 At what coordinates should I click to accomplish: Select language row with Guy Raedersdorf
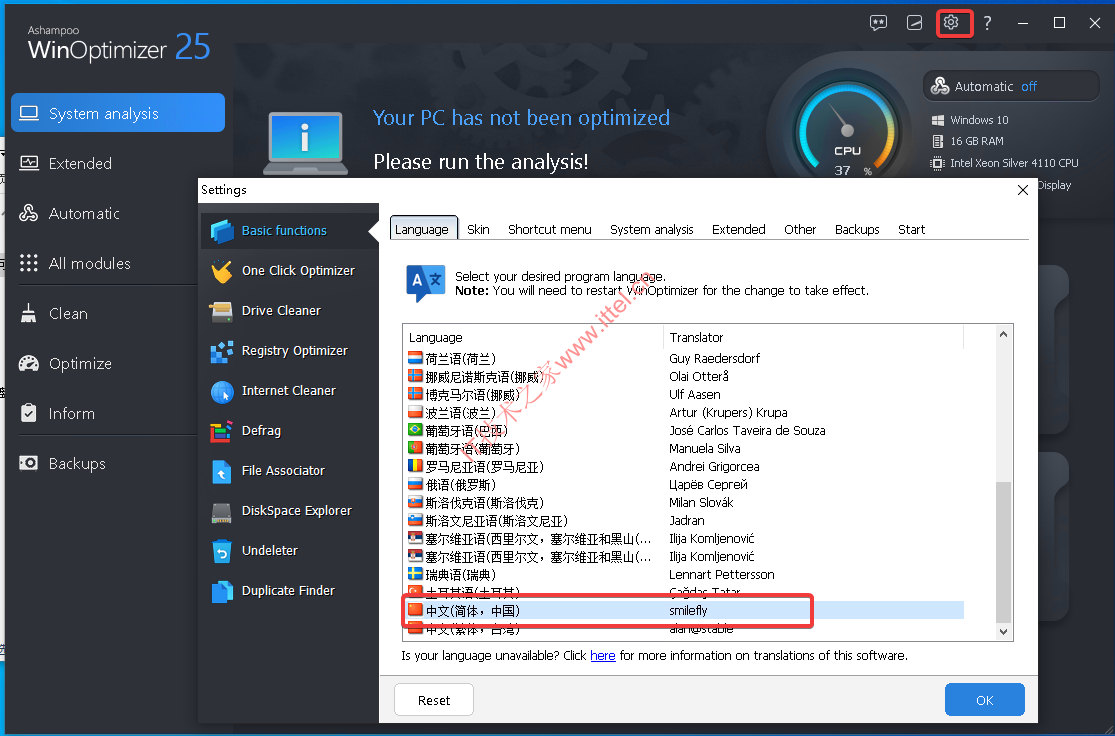pyautogui.click(x=685, y=358)
